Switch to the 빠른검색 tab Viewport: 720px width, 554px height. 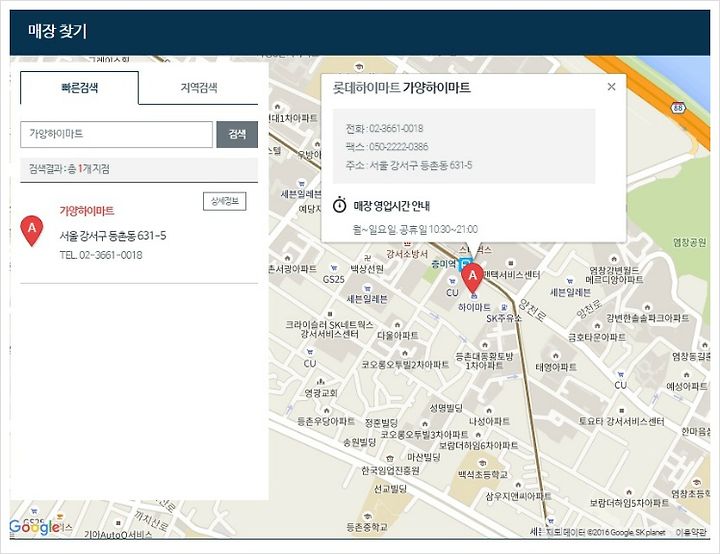point(79,88)
